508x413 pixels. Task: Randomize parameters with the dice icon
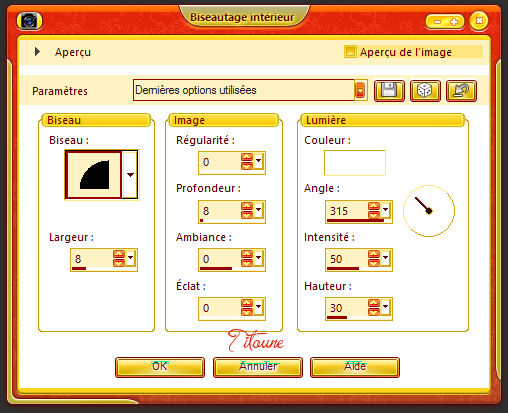(425, 91)
